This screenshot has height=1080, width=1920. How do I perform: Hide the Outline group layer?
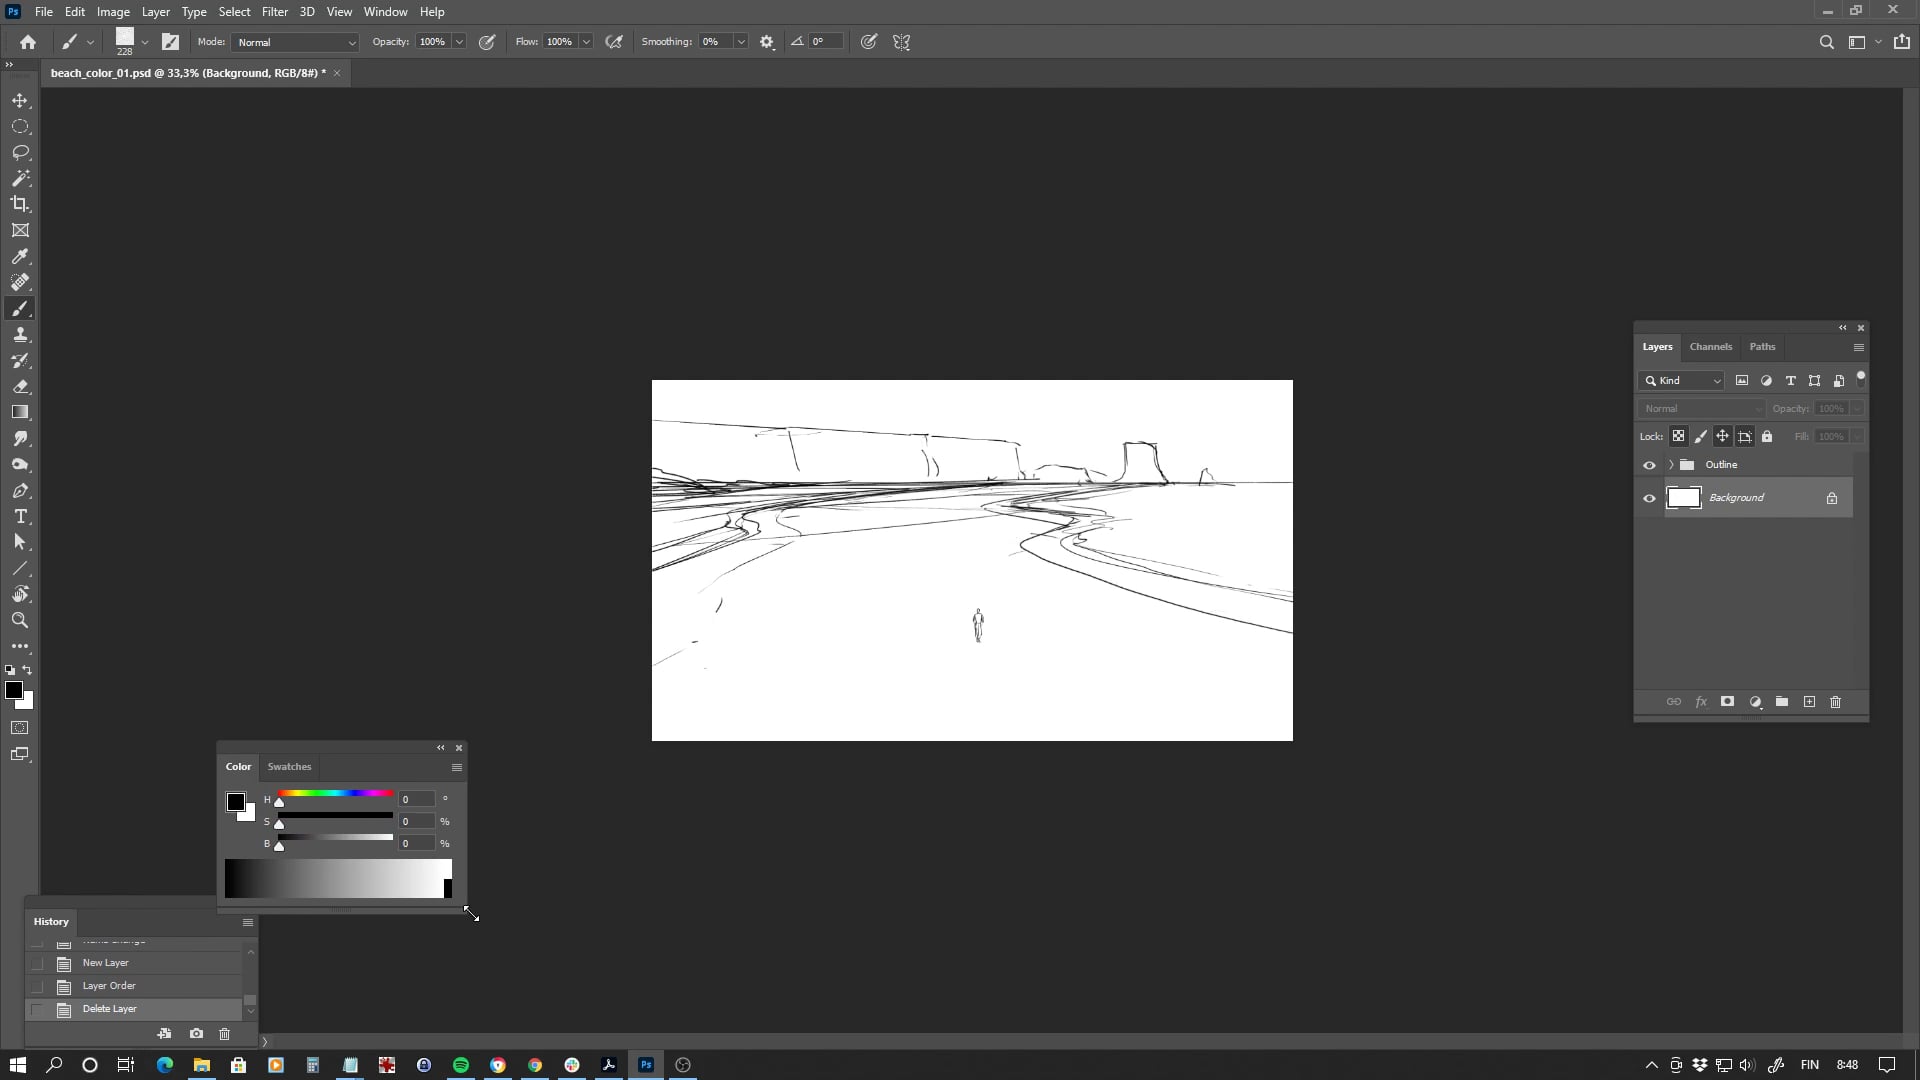click(1649, 465)
